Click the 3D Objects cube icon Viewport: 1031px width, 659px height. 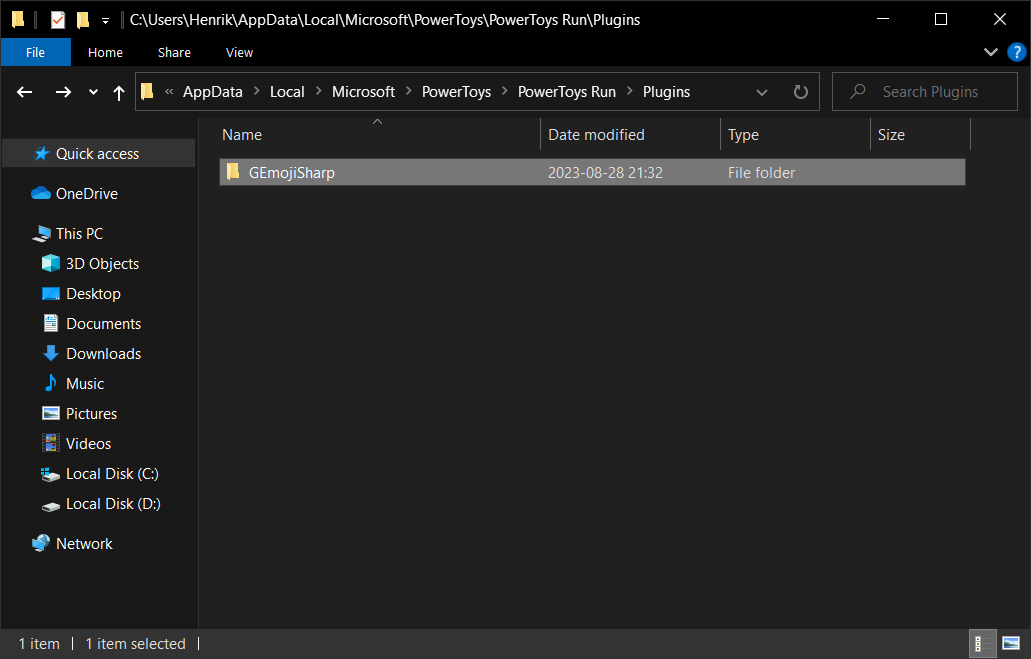[51, 263]
